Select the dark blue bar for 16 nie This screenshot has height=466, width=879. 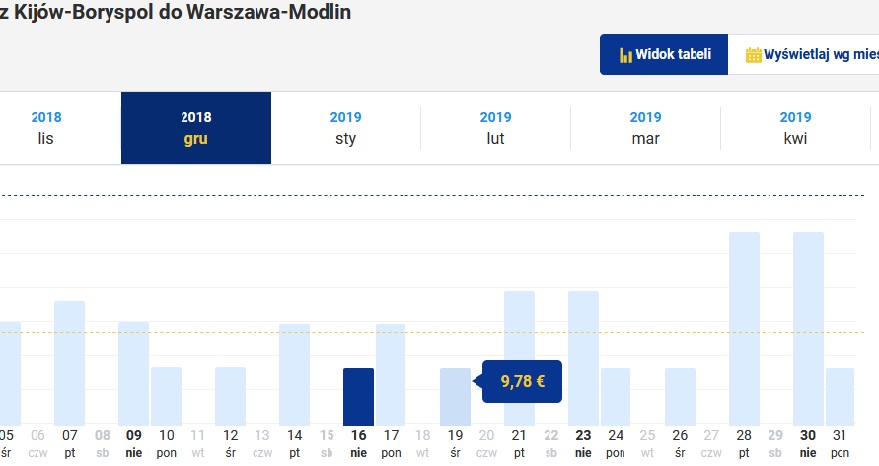click(x=358, y=397)
